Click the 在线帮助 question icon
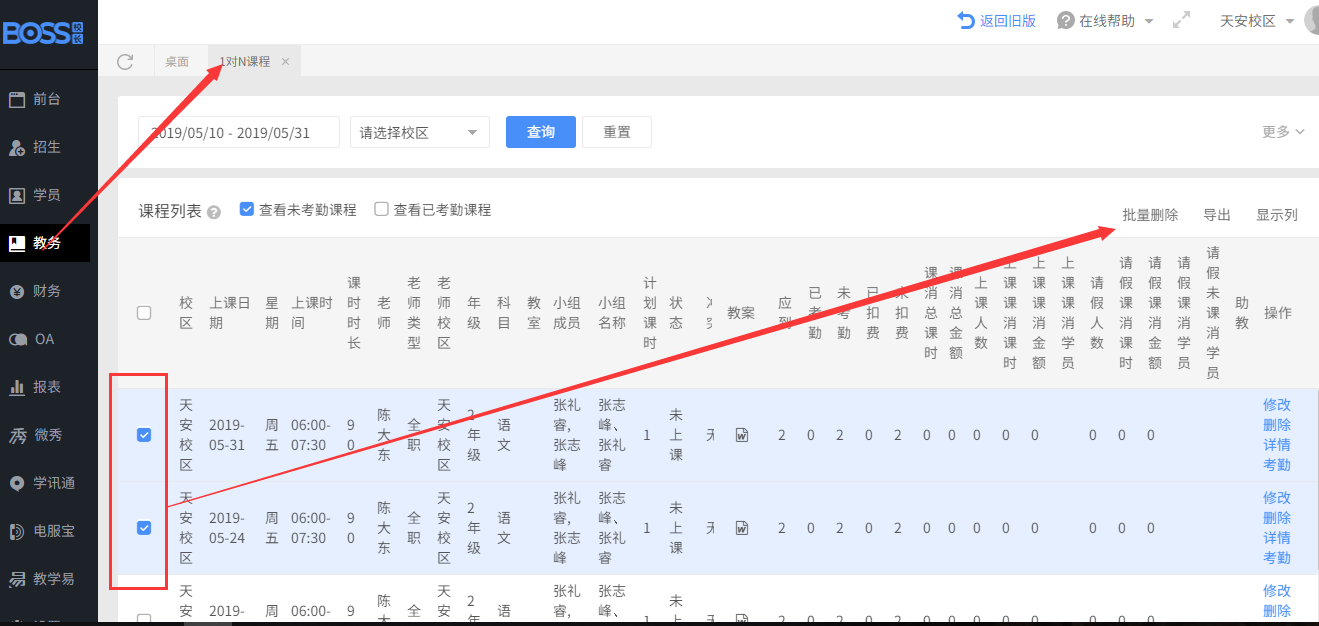Image resolution: width=1319 pixels, height=626 pixels. pyautogui.click(x=1065, y=21)
